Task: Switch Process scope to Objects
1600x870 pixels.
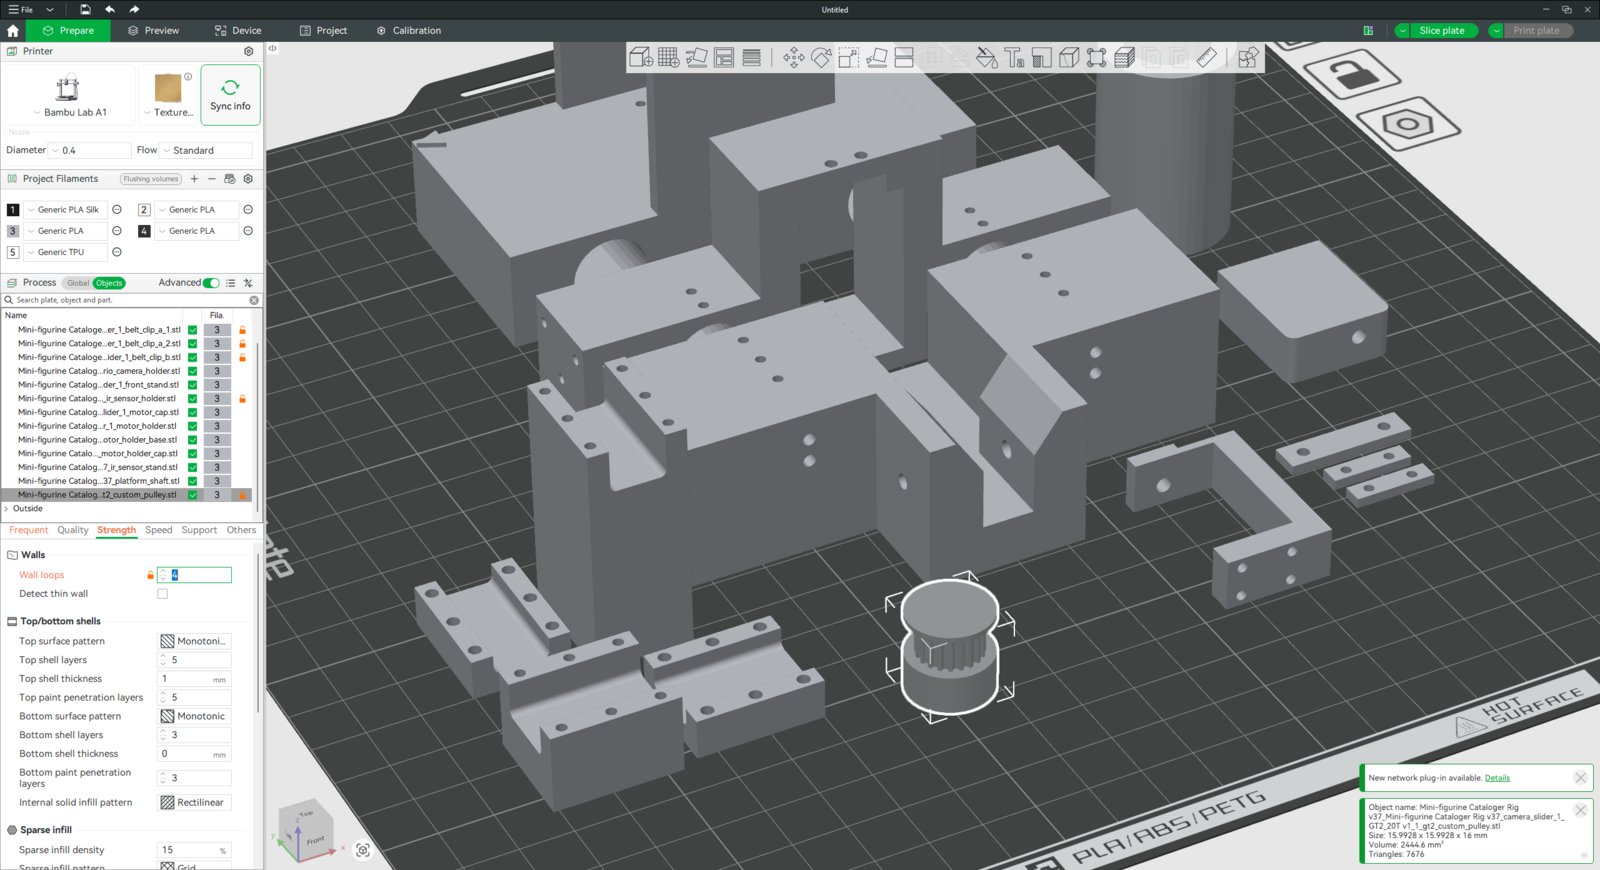Action: pos(109,283)
